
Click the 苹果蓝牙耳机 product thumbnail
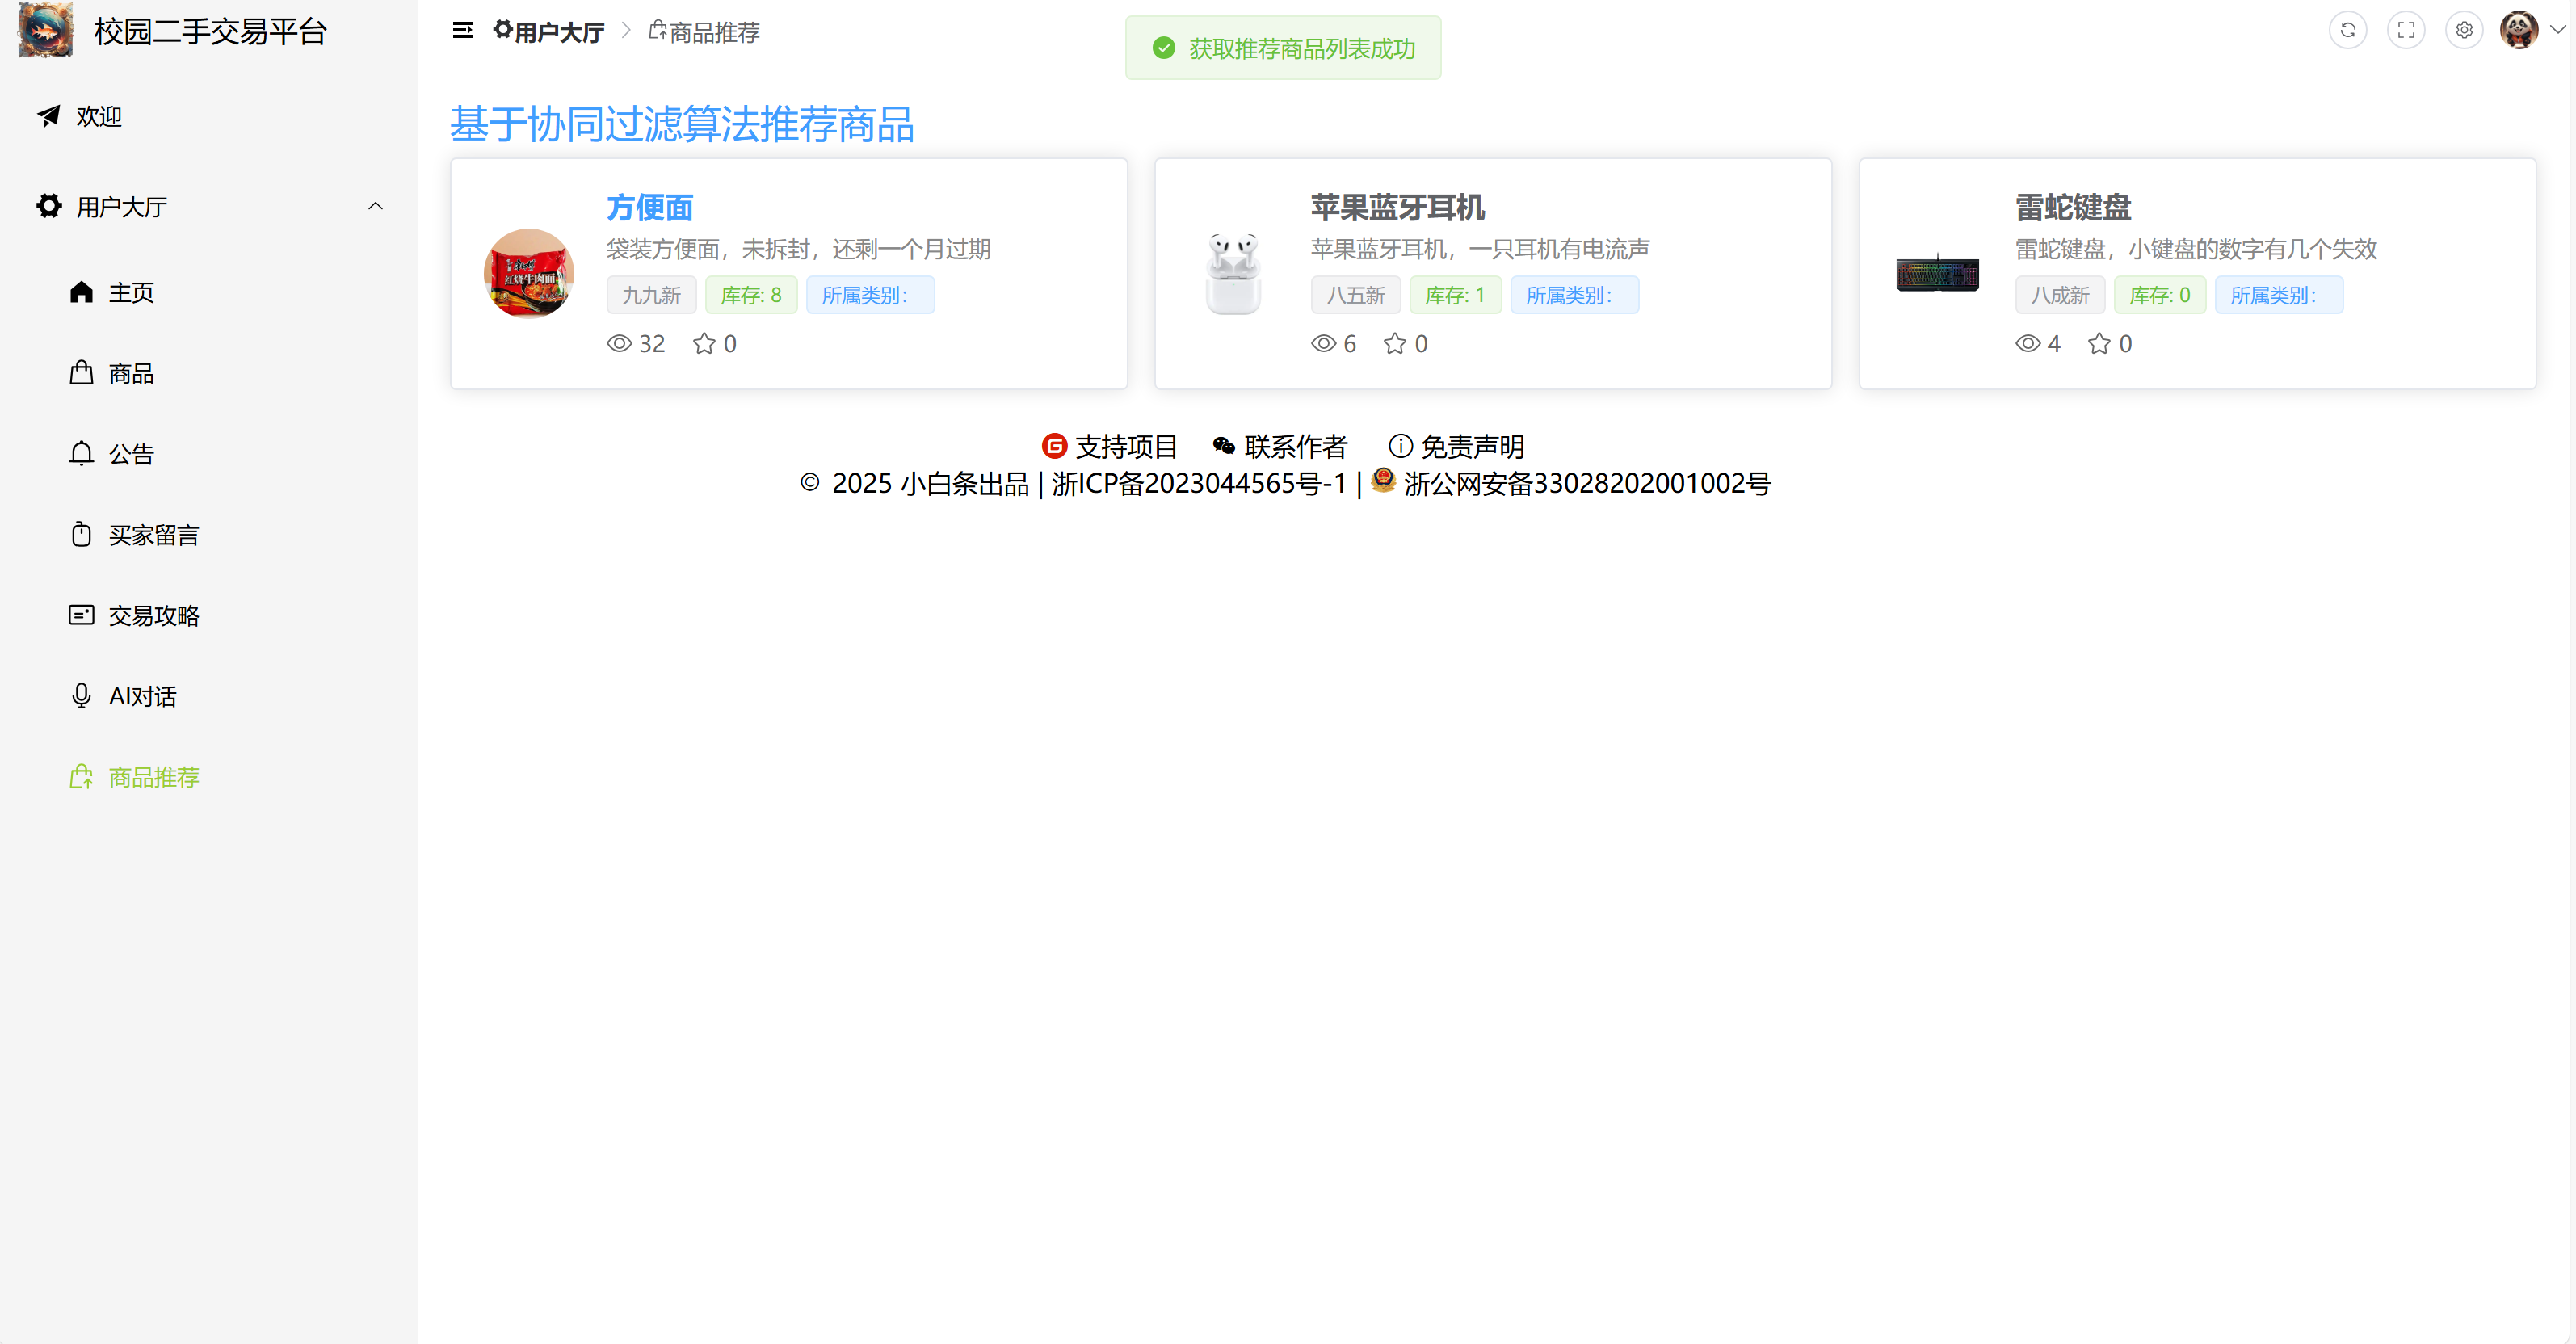(1233, 273)
